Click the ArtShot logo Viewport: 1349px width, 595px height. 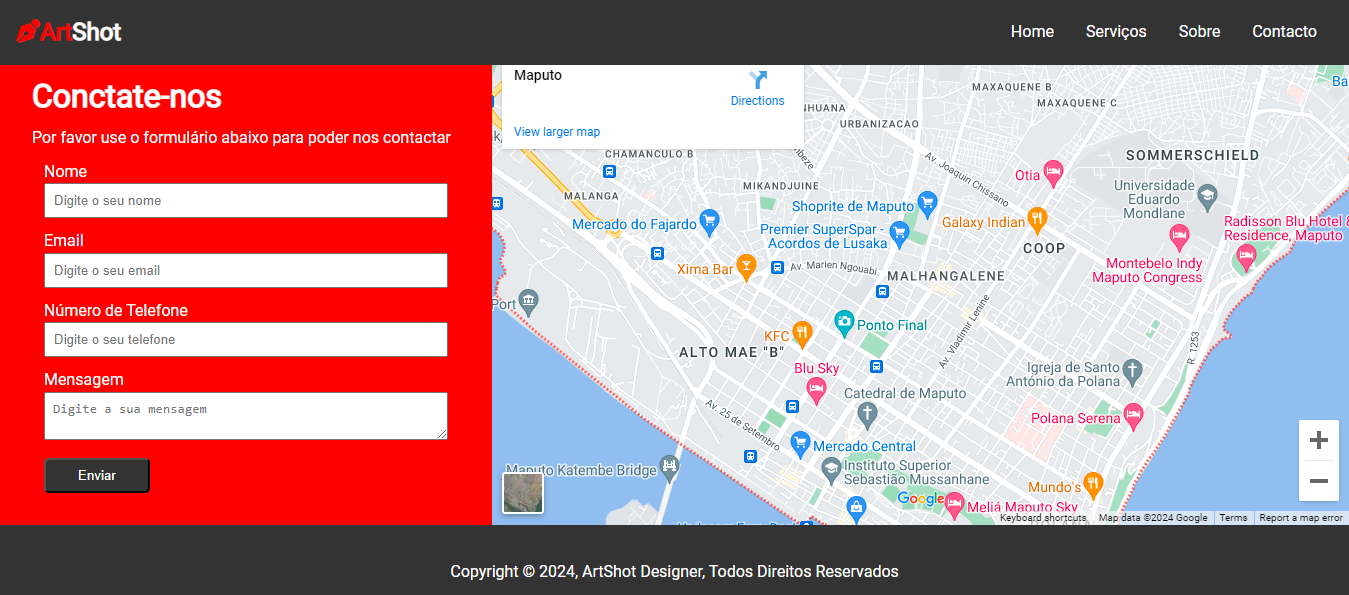(69, 32)
